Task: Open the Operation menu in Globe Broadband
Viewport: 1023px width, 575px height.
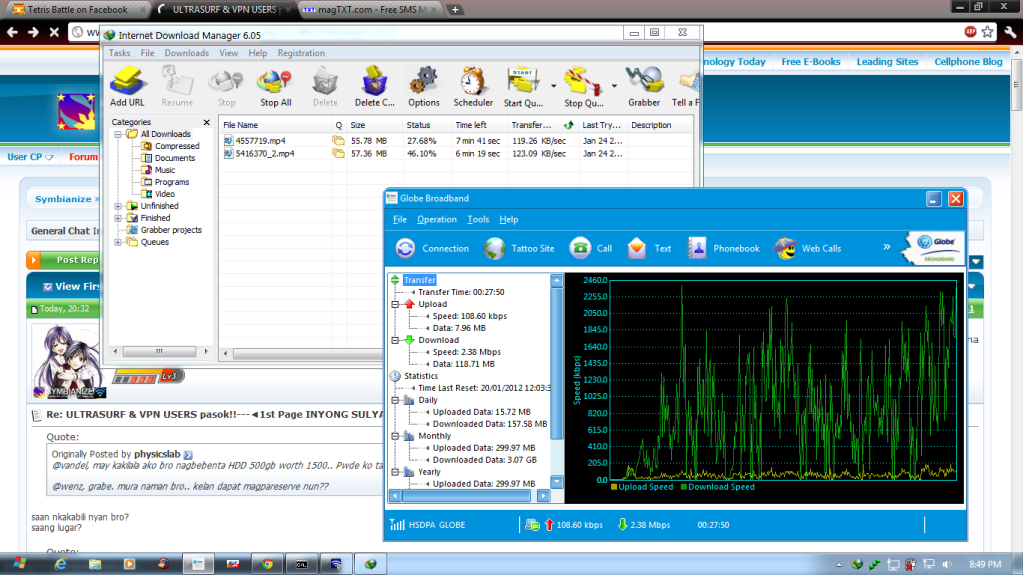Action: click(436, 219)
